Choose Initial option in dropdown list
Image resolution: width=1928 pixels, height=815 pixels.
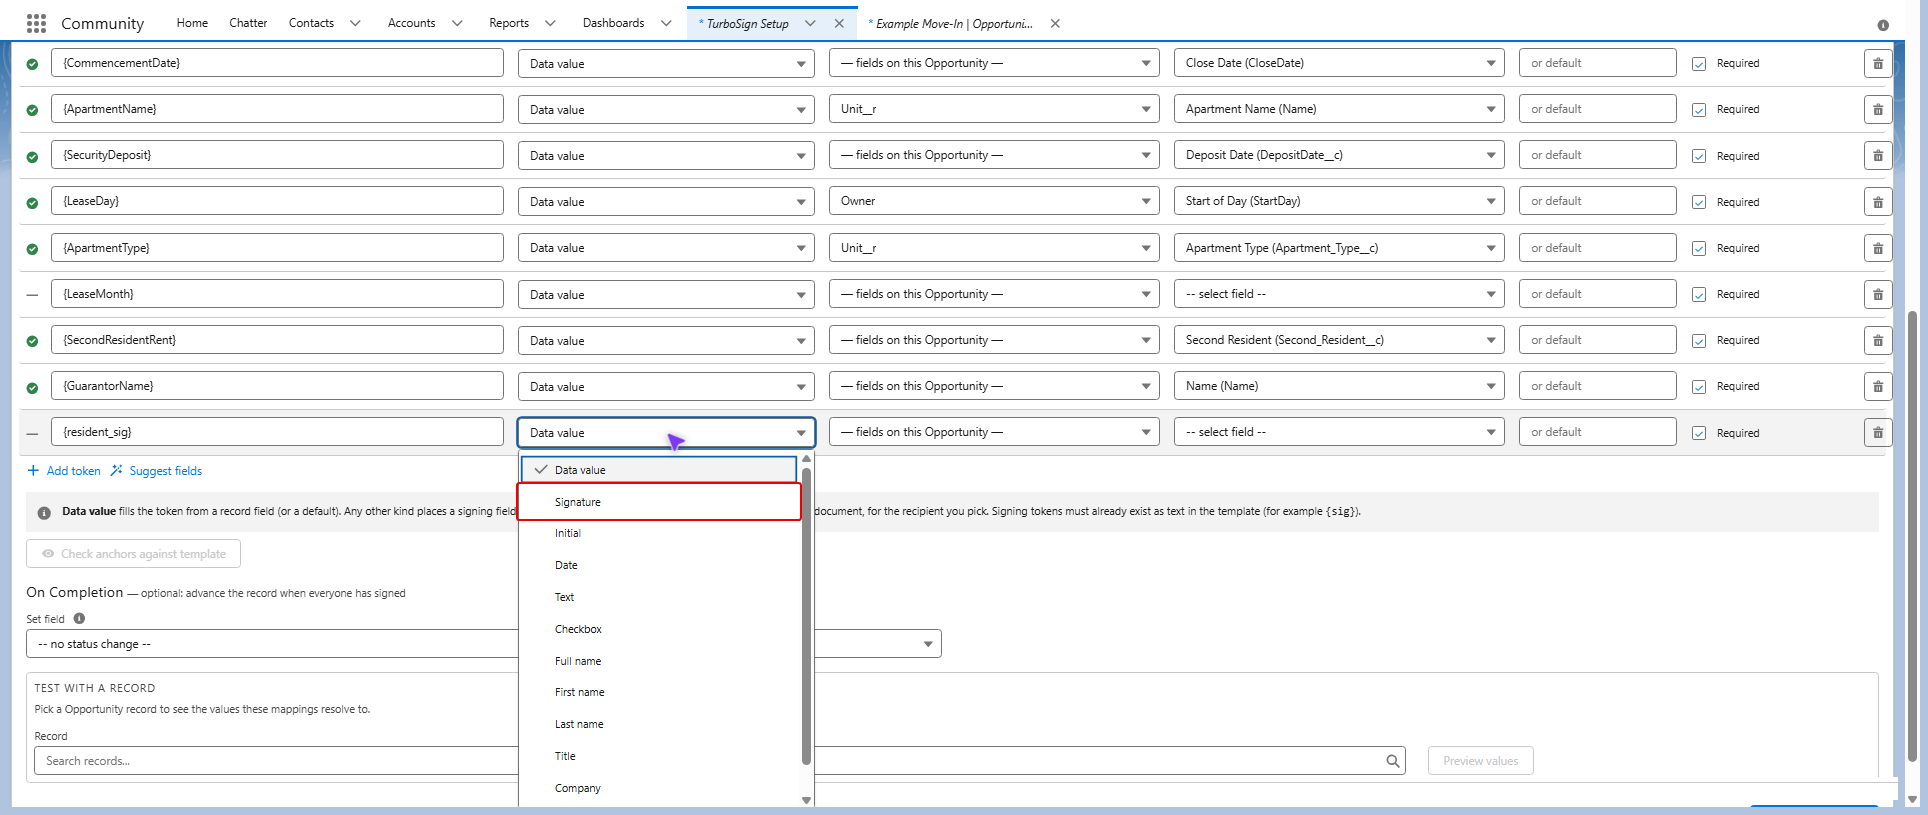[659, 533]
